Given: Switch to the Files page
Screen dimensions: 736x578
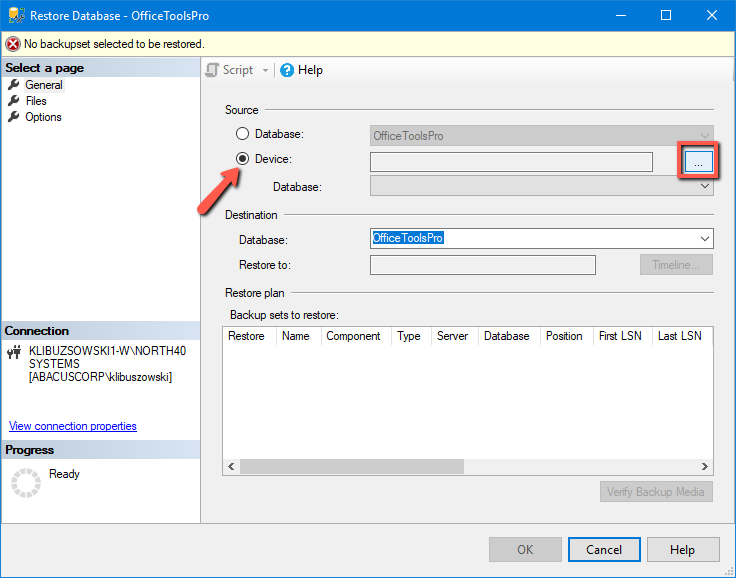Looking at the screenshot, I should point(36,101).
